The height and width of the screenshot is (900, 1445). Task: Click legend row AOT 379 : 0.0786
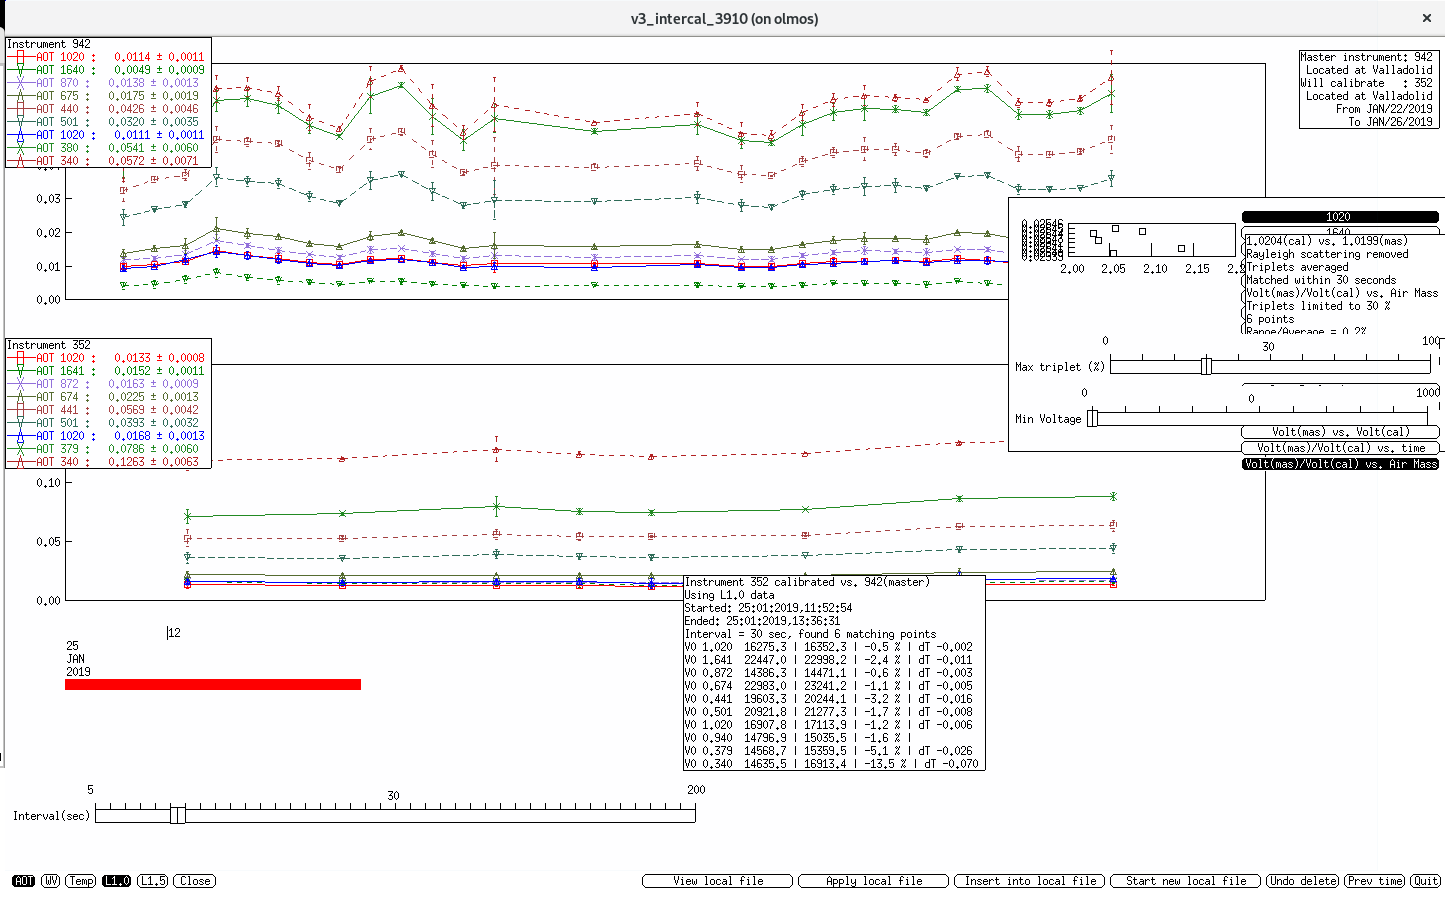(107, 449)
